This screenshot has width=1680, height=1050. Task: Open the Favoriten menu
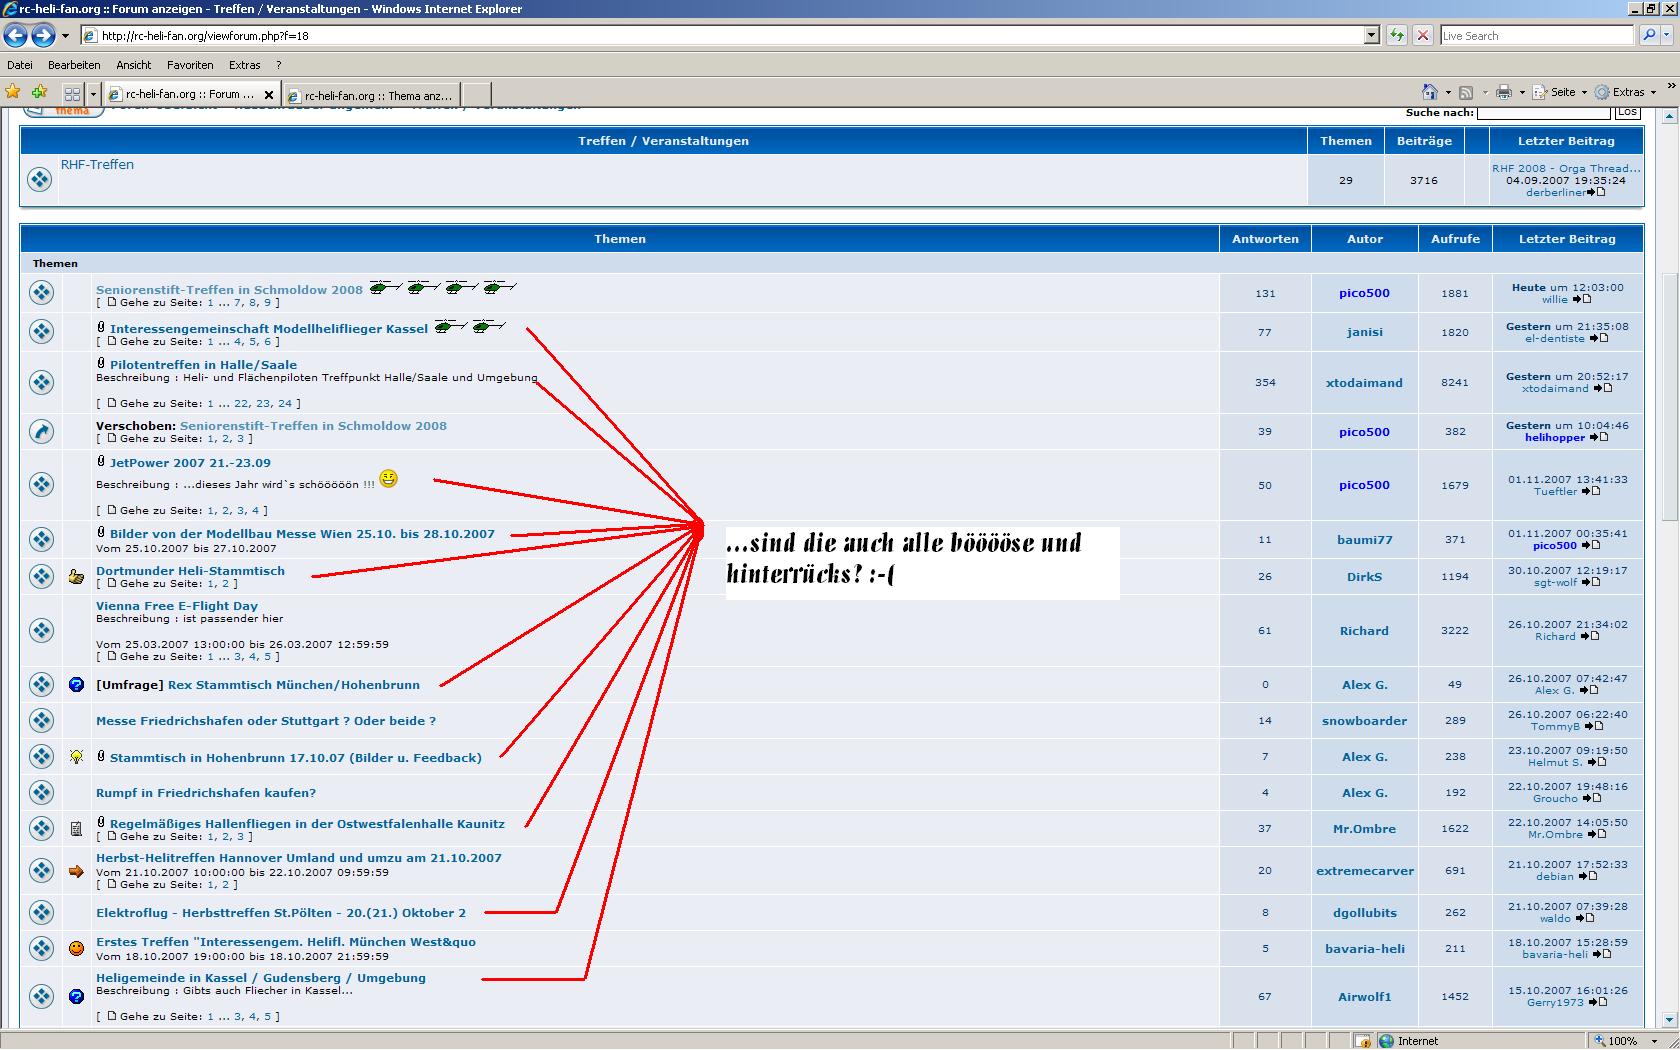(x=190, y=65)
